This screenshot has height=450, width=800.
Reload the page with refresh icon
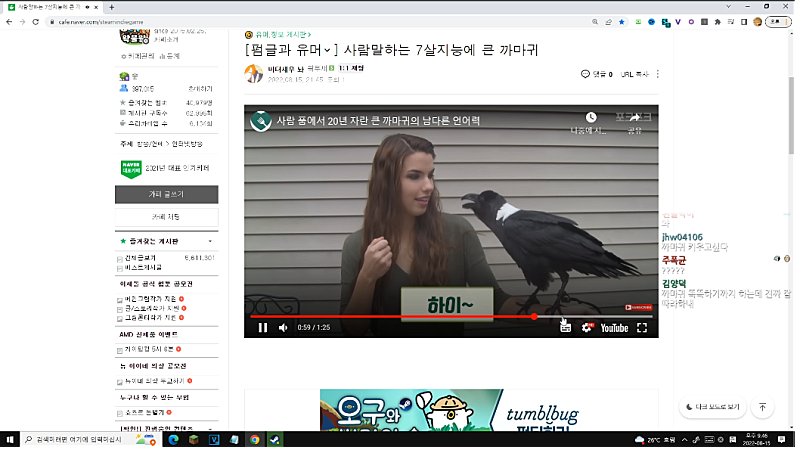pyautogui.click(x=36, y=22)
